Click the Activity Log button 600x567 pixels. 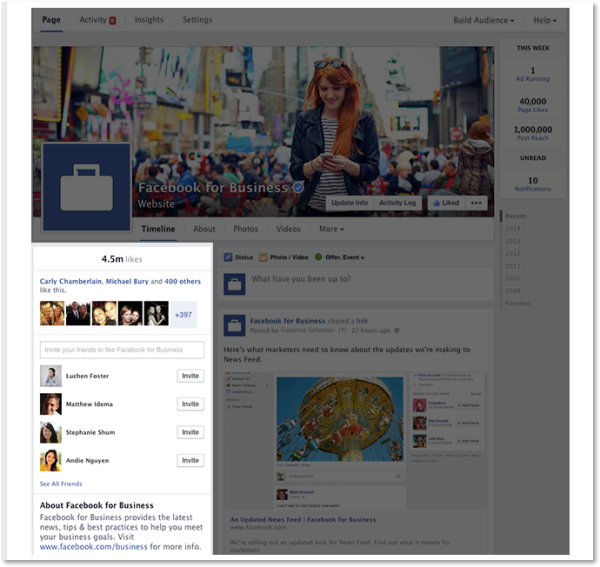coord(397,203)
